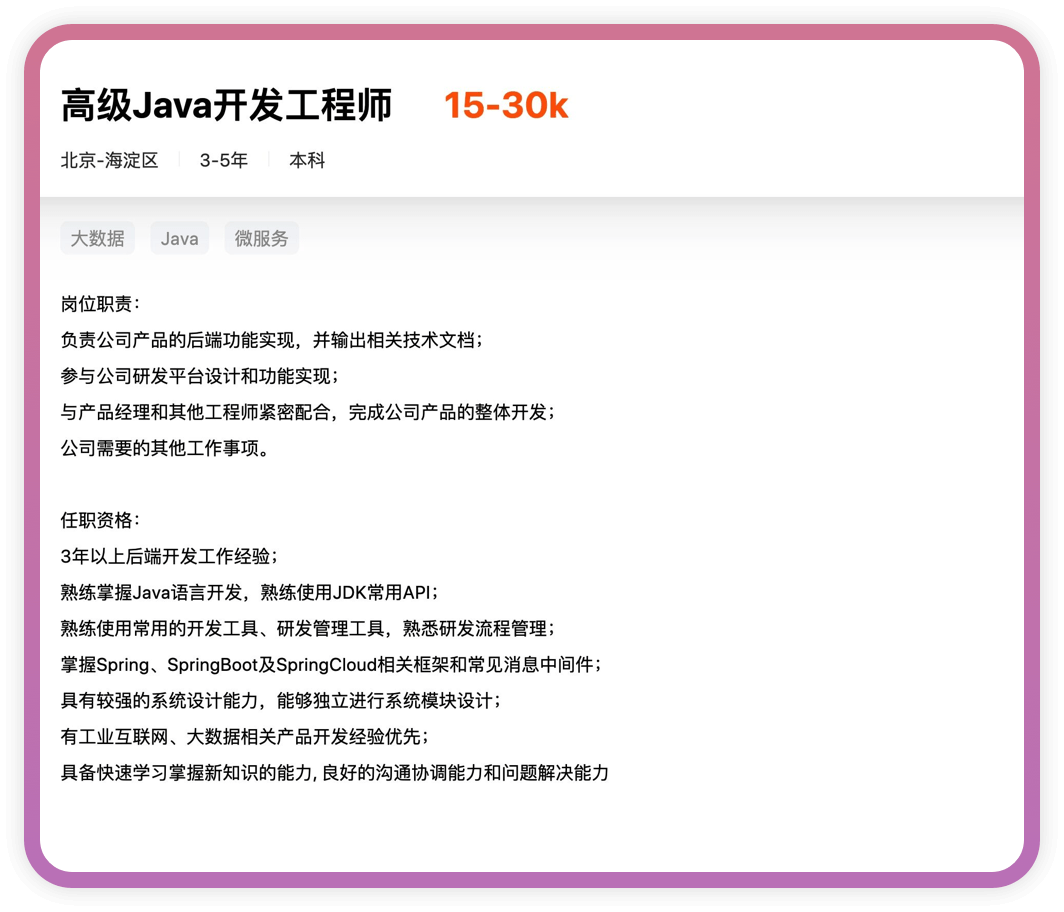Click the line mentioning 产品经理 collaboration

307,412
